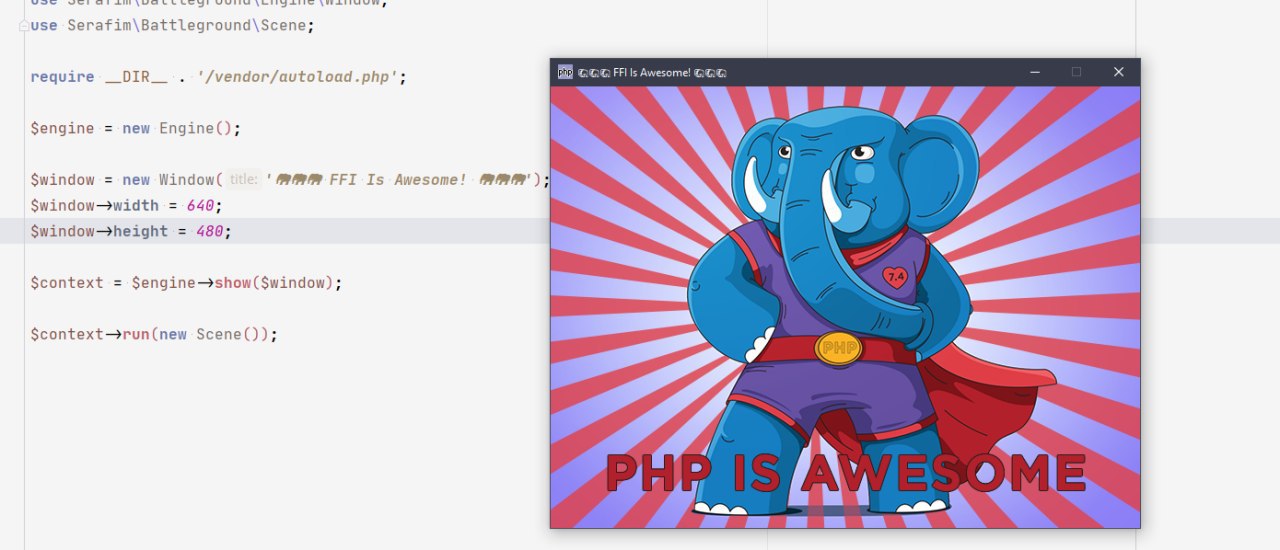The width and height of the screenshot is (1280, 550).
Task: Click the PHP belt buckle on the elephant
Action: point(839,348)
